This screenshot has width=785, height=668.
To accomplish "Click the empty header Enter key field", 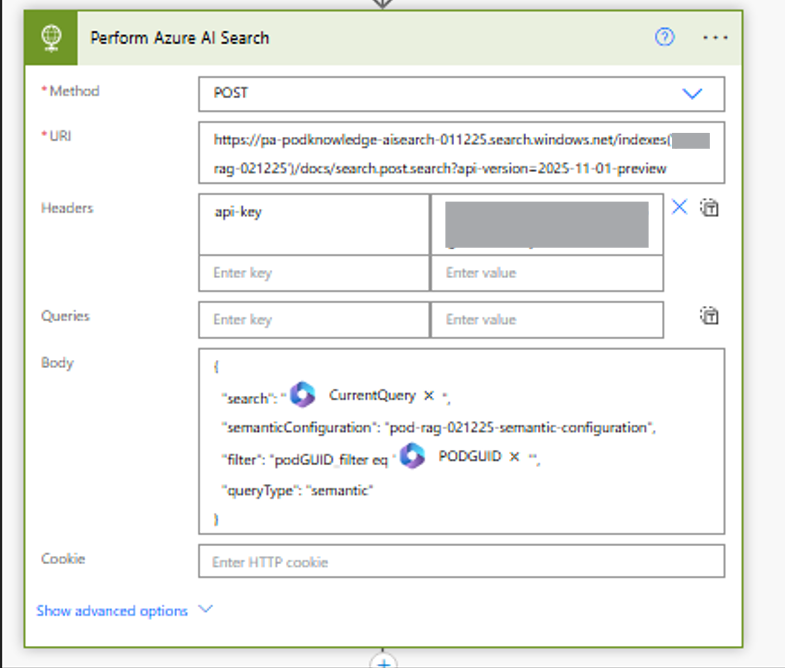I will [x=314, y=273].
